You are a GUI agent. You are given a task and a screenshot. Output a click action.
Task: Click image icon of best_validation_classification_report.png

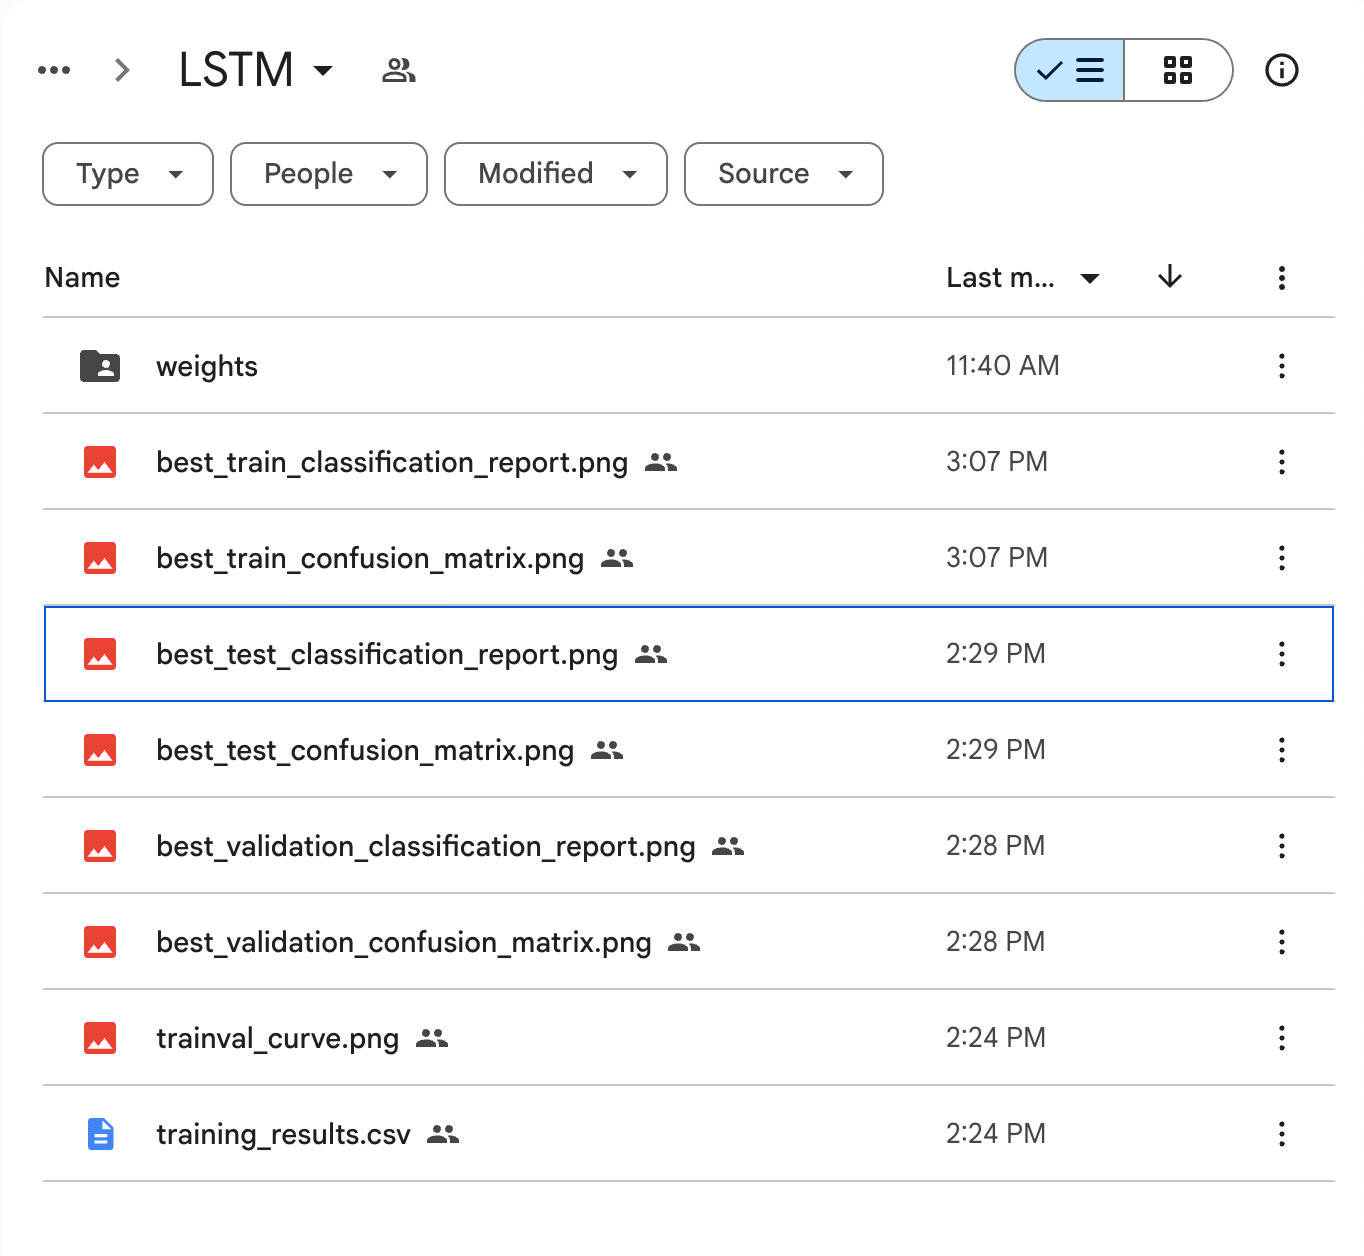[x=100, y=846]
